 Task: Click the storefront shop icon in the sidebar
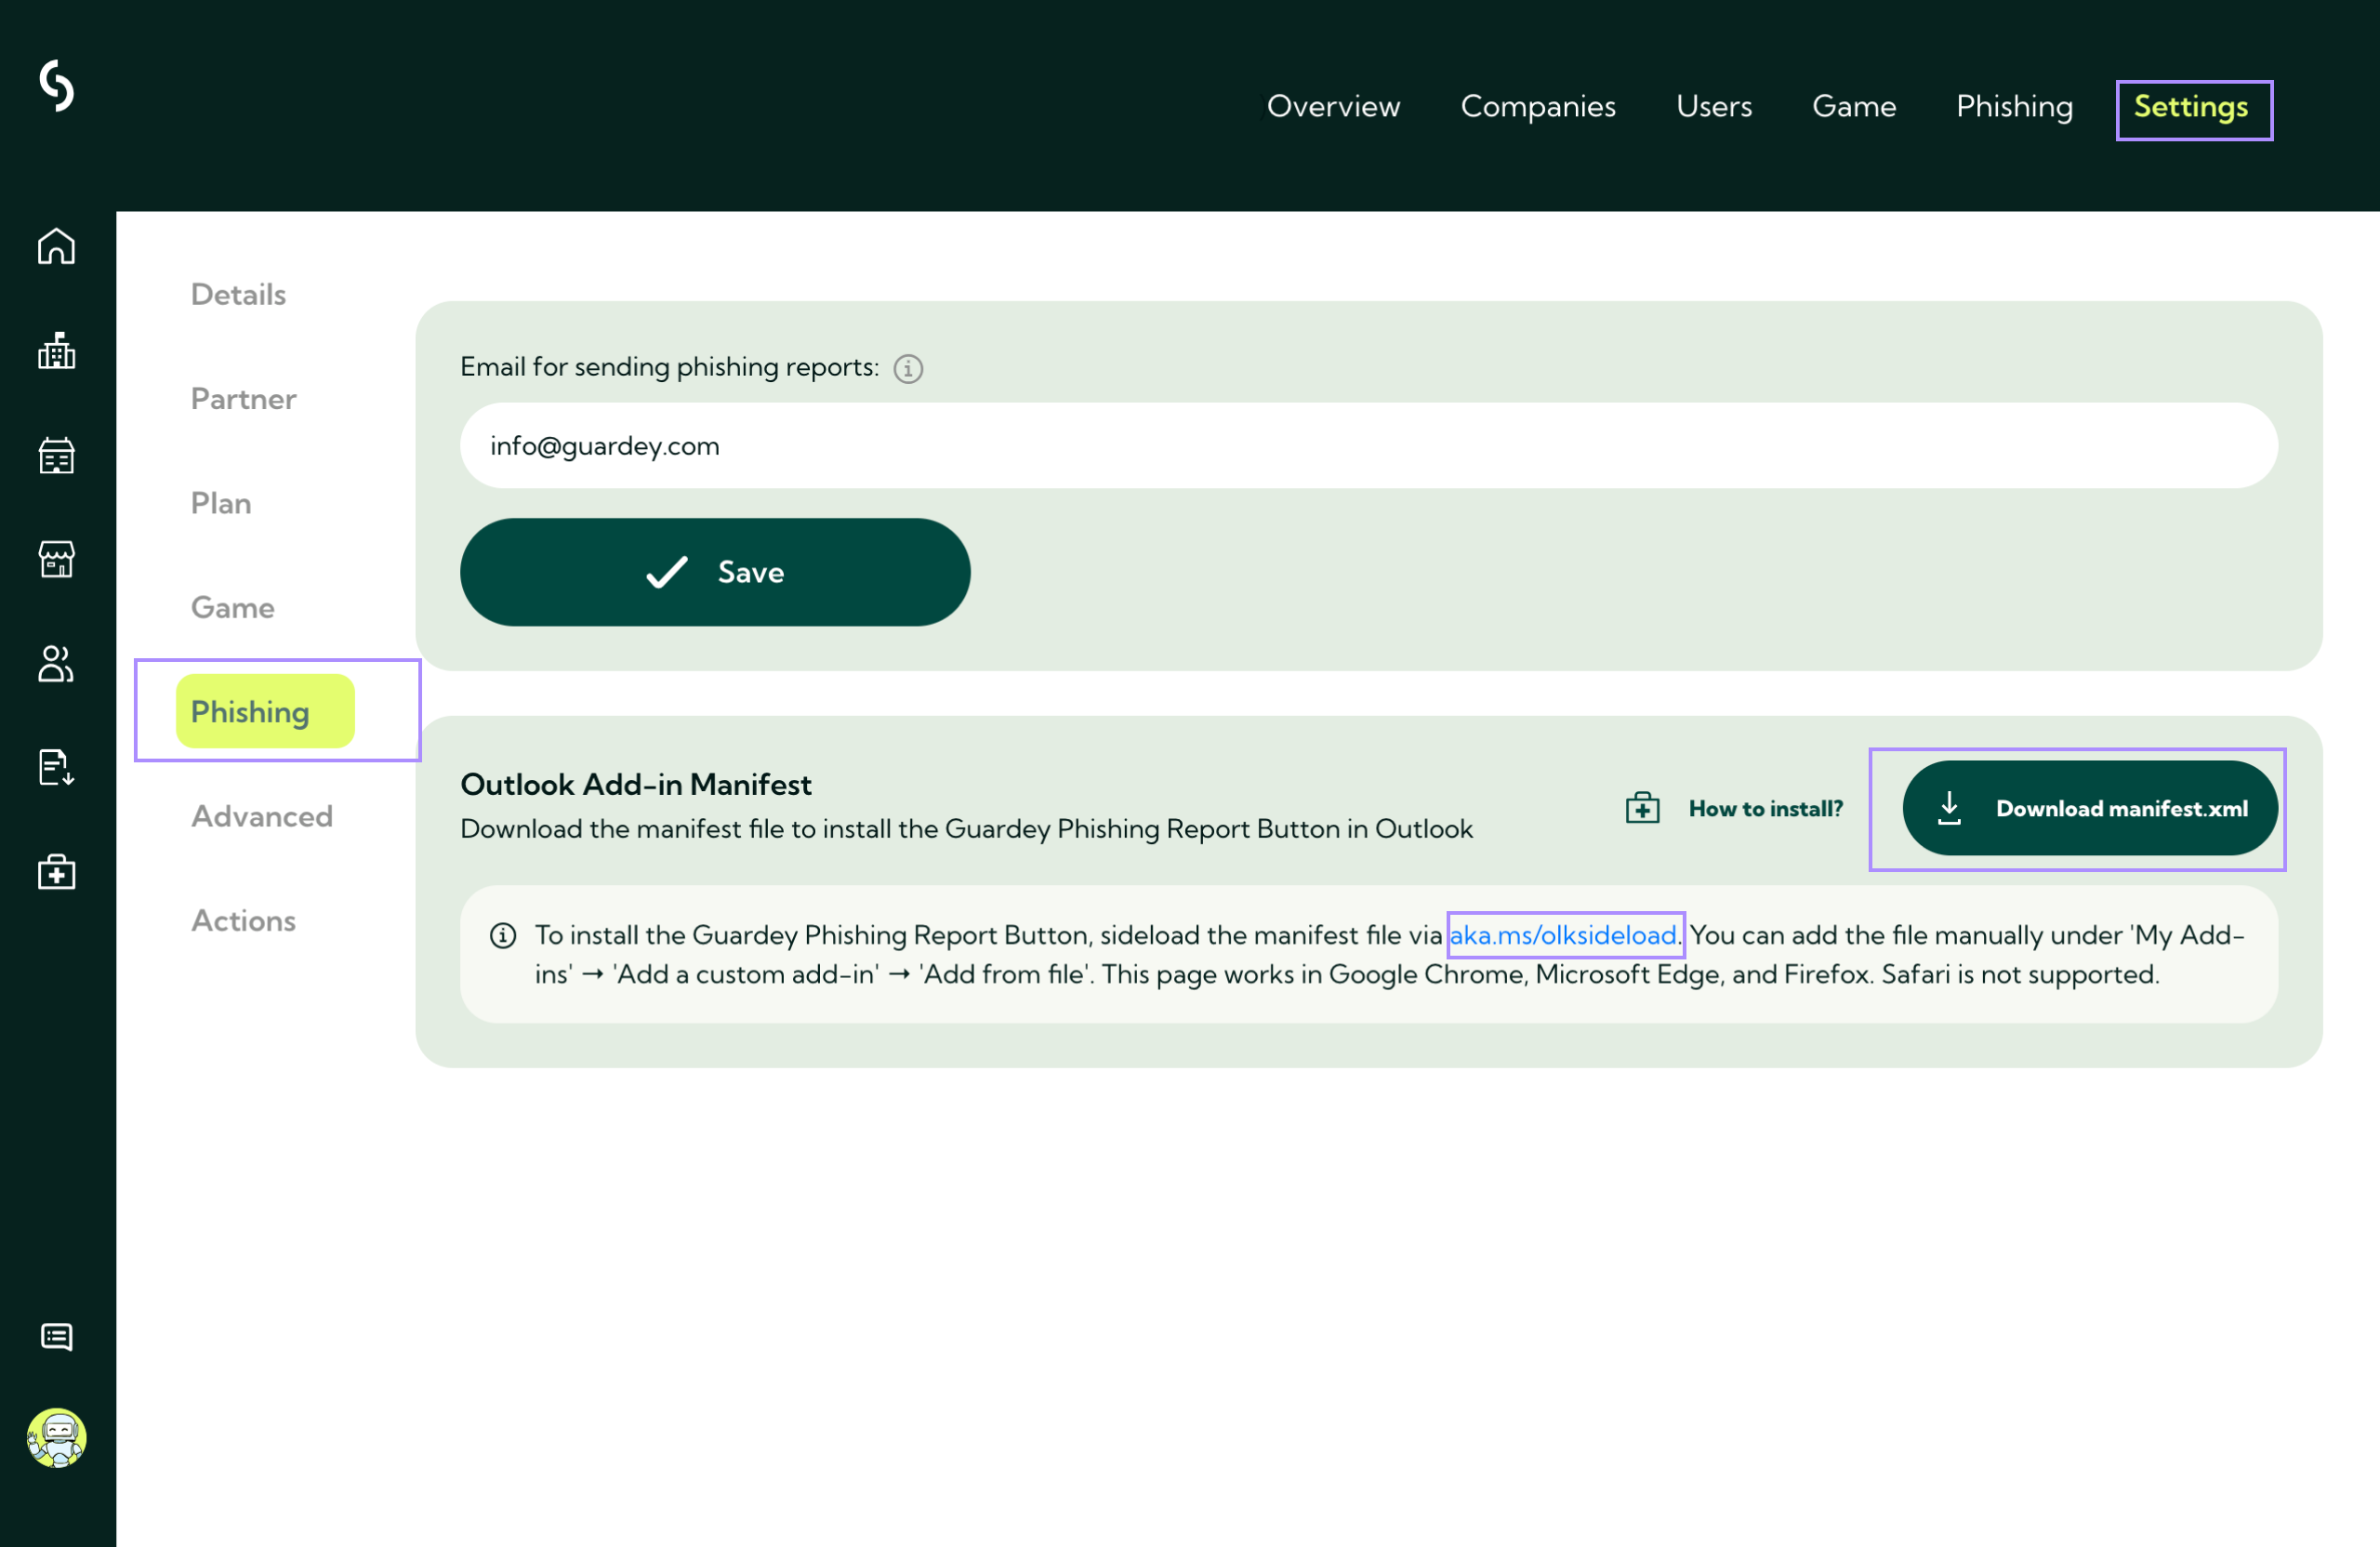tap(56, 559)
